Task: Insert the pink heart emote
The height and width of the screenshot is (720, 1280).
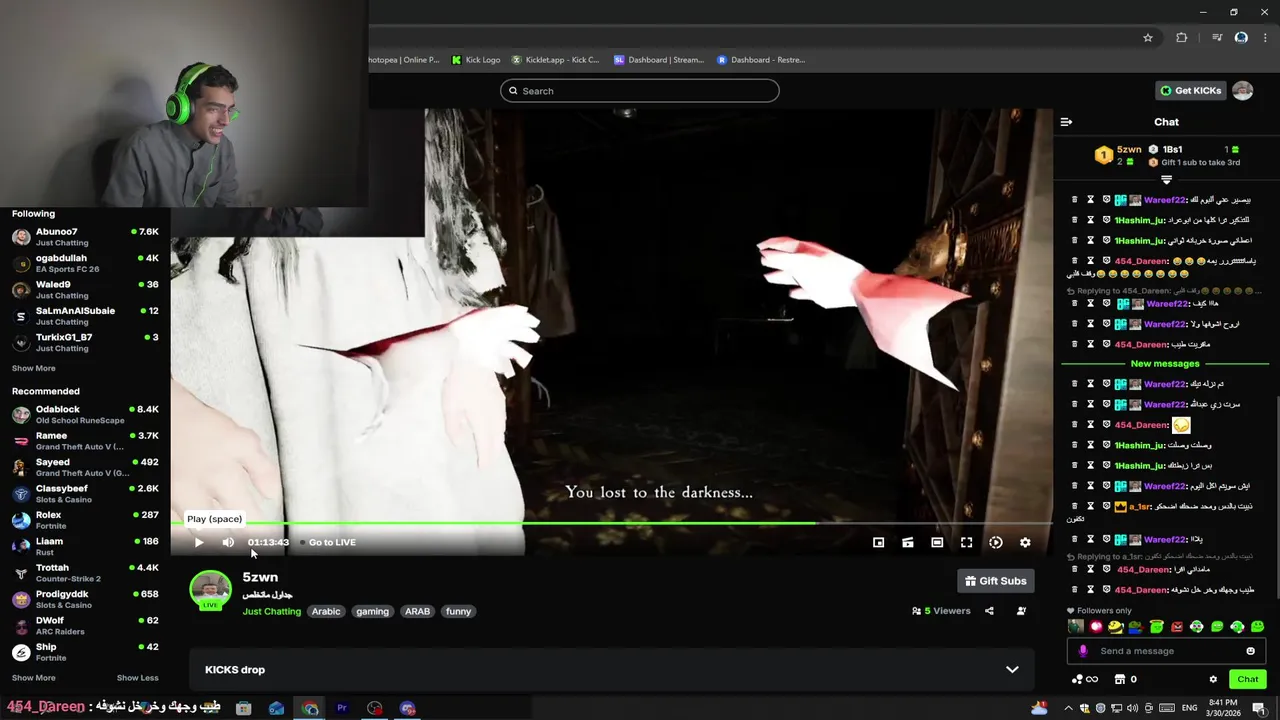Action: coord(1096,627)
